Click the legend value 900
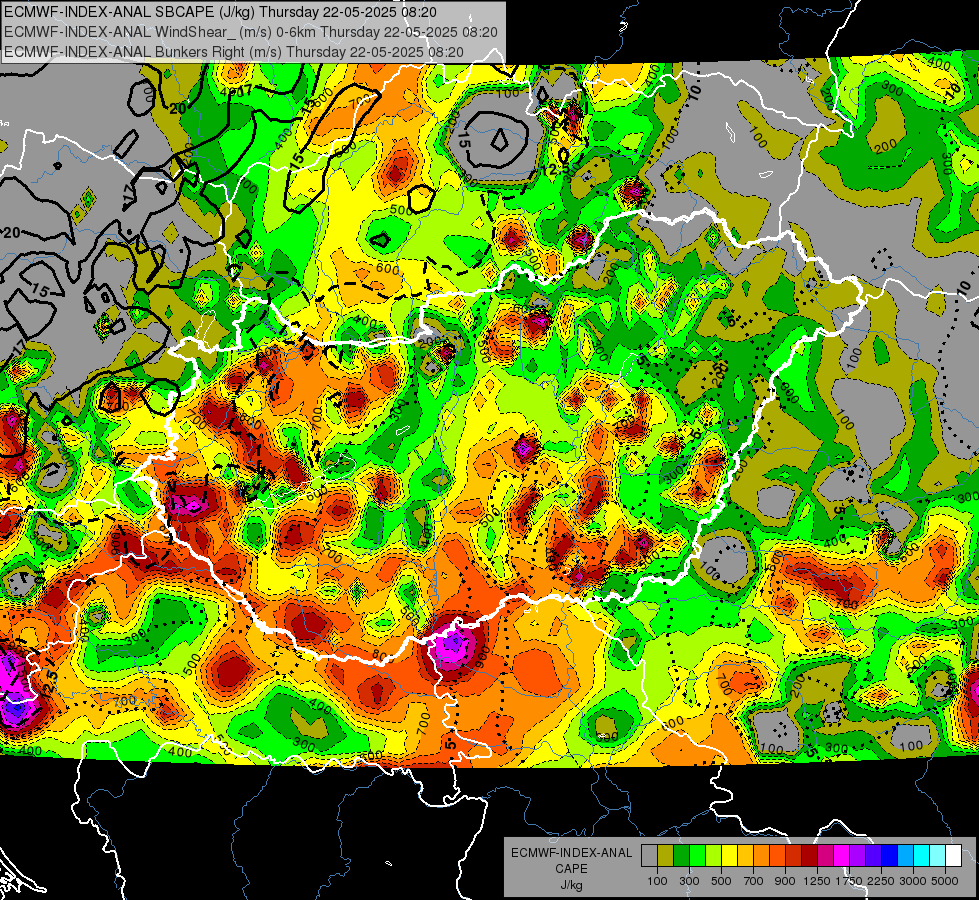The image size is (979, 900). (x=785, y=881)
